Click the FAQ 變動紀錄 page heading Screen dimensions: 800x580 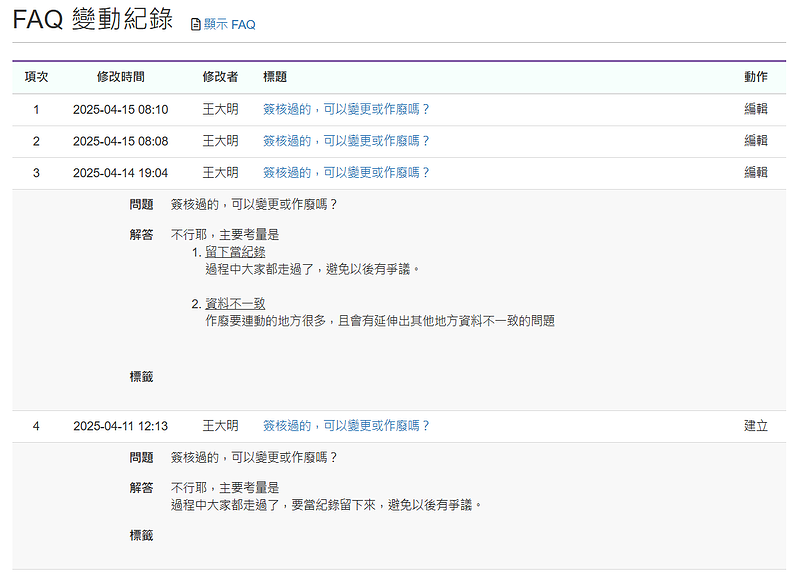coord(93,21)
